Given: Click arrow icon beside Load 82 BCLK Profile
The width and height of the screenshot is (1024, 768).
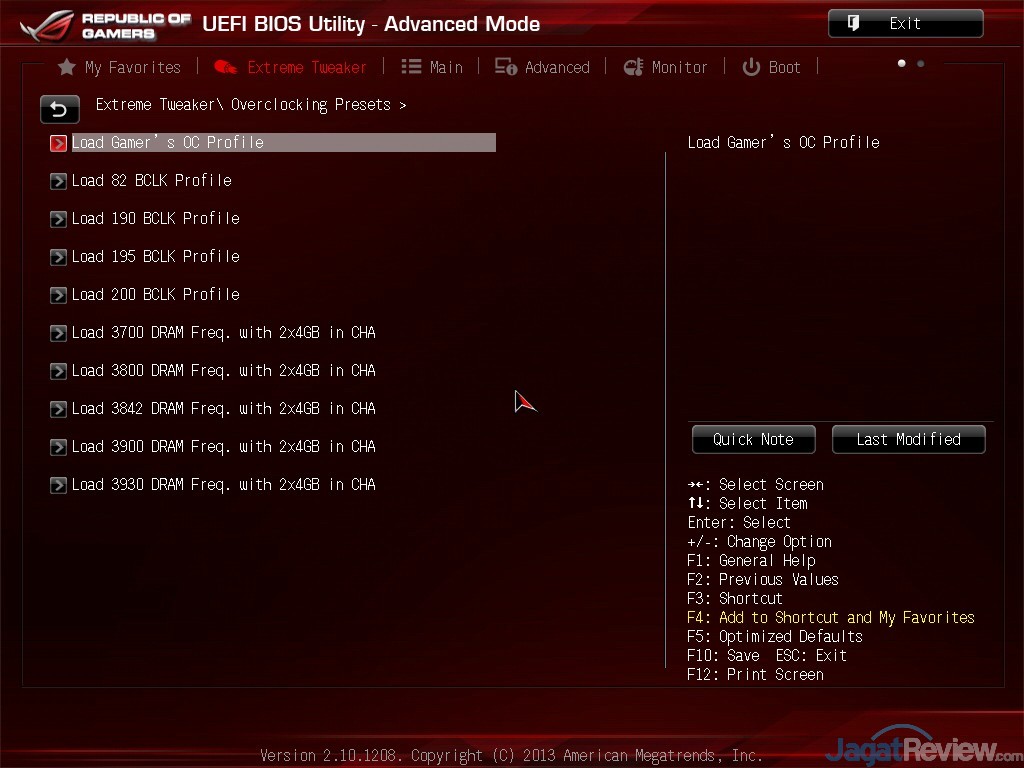Looking at the screenshot, I should pos(58,181).
